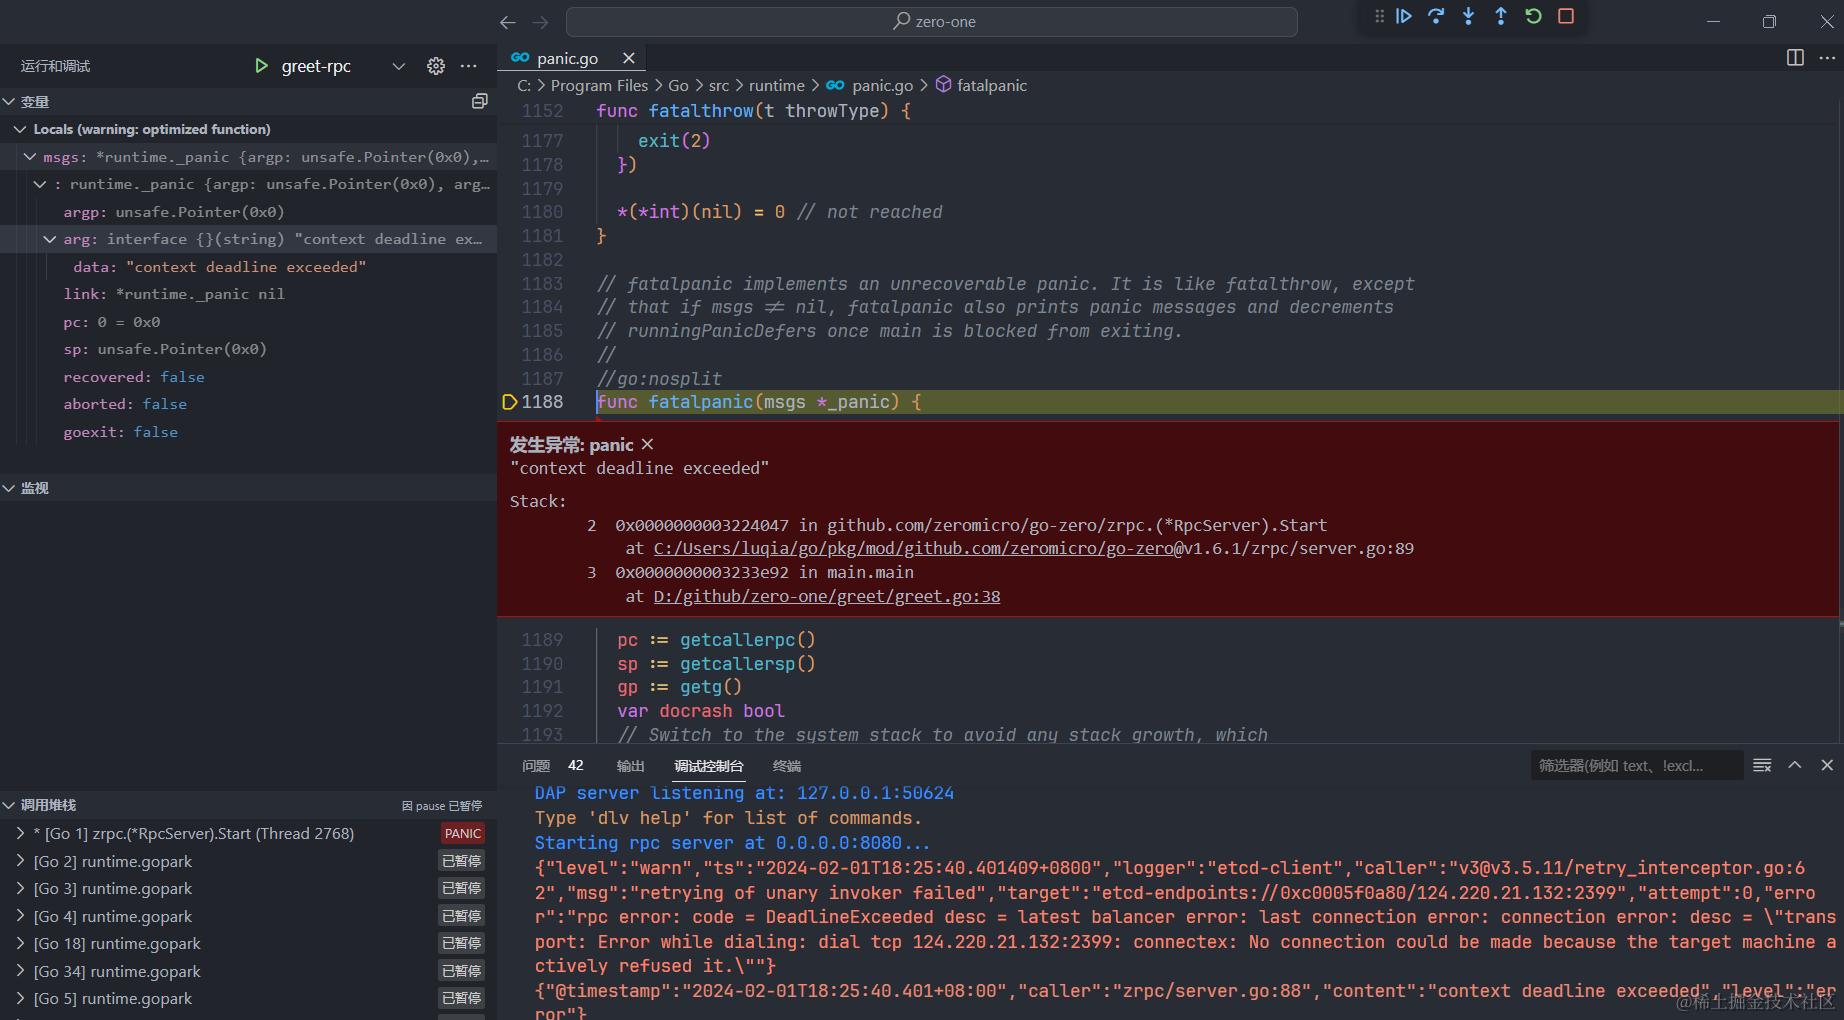Expand the Go 3 runtime.gopark goroutine
The height and width of the screenshot is (1020, 1844).
click(x=20, y=888)
